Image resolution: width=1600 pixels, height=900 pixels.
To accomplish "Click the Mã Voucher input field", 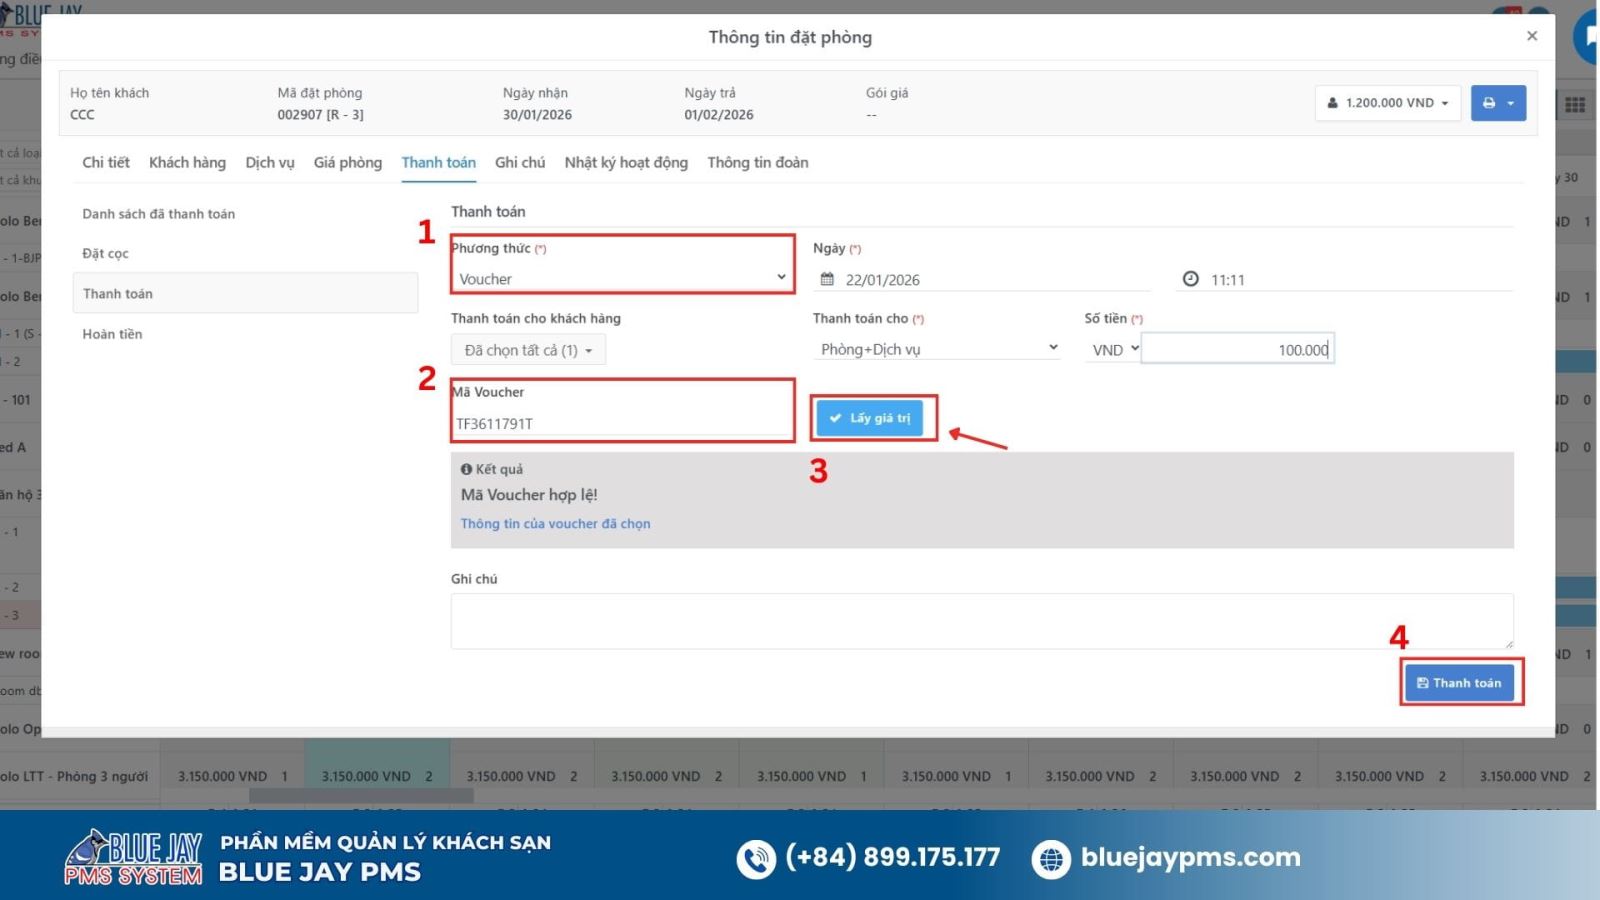I will pyautogui.click(x=622, y=424).
